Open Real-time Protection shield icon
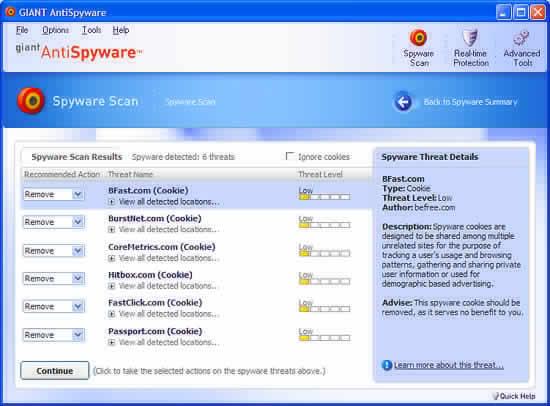The height and width of the screenshot is (406, 550). pyautogui.click(x=470, y=38)
